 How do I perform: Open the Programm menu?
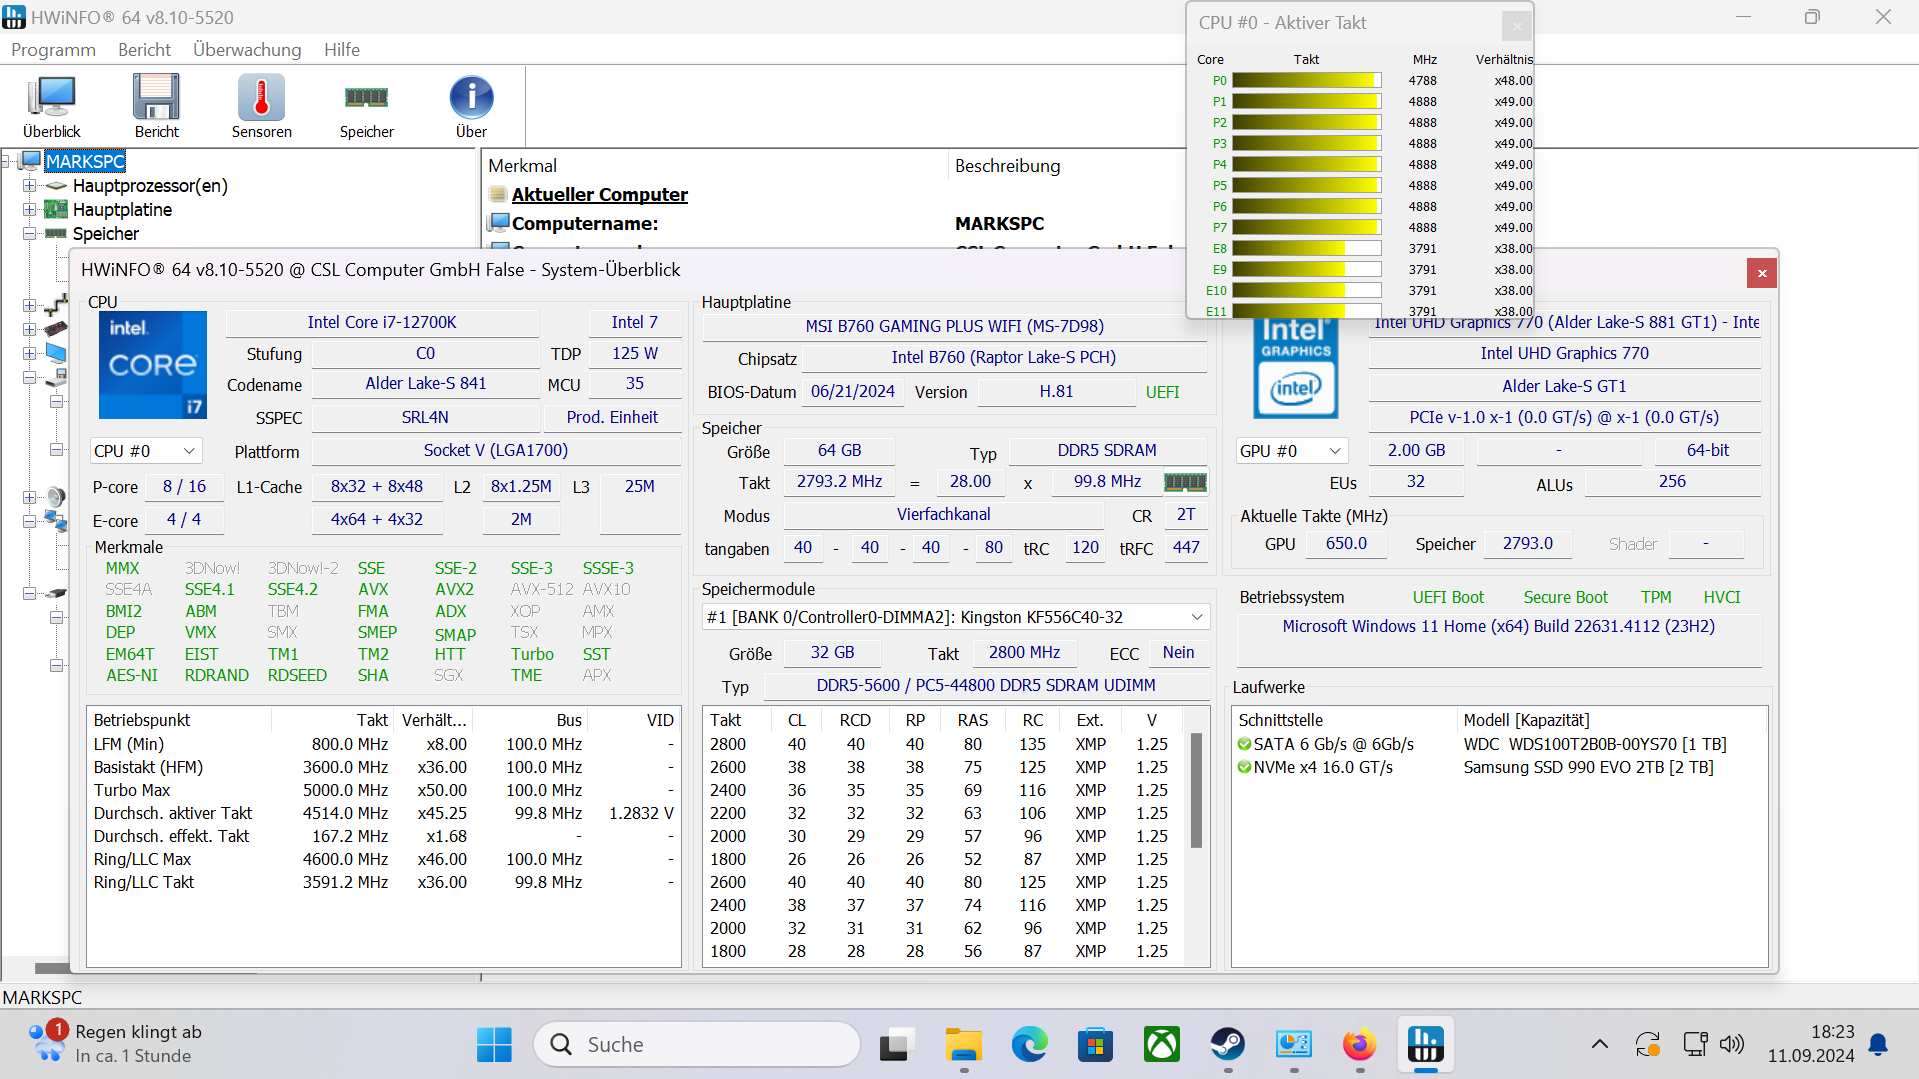(53, 49)
